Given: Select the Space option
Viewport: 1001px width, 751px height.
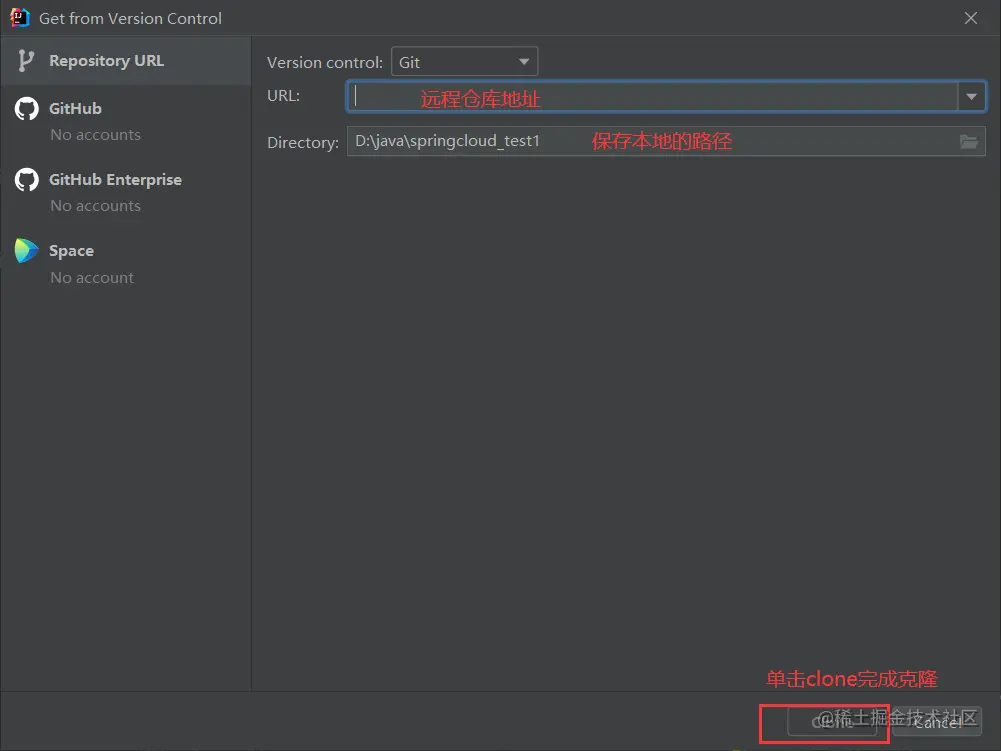Looking at the screenshot, I should pyautogui.click(x=126, y=263).
